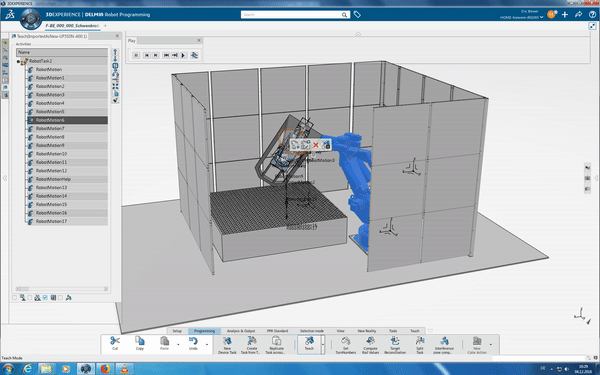Viewport: 600px width, 375px height.
Task: Click the activities list horizontal scrollbar
Action: [x=62, y=289]
